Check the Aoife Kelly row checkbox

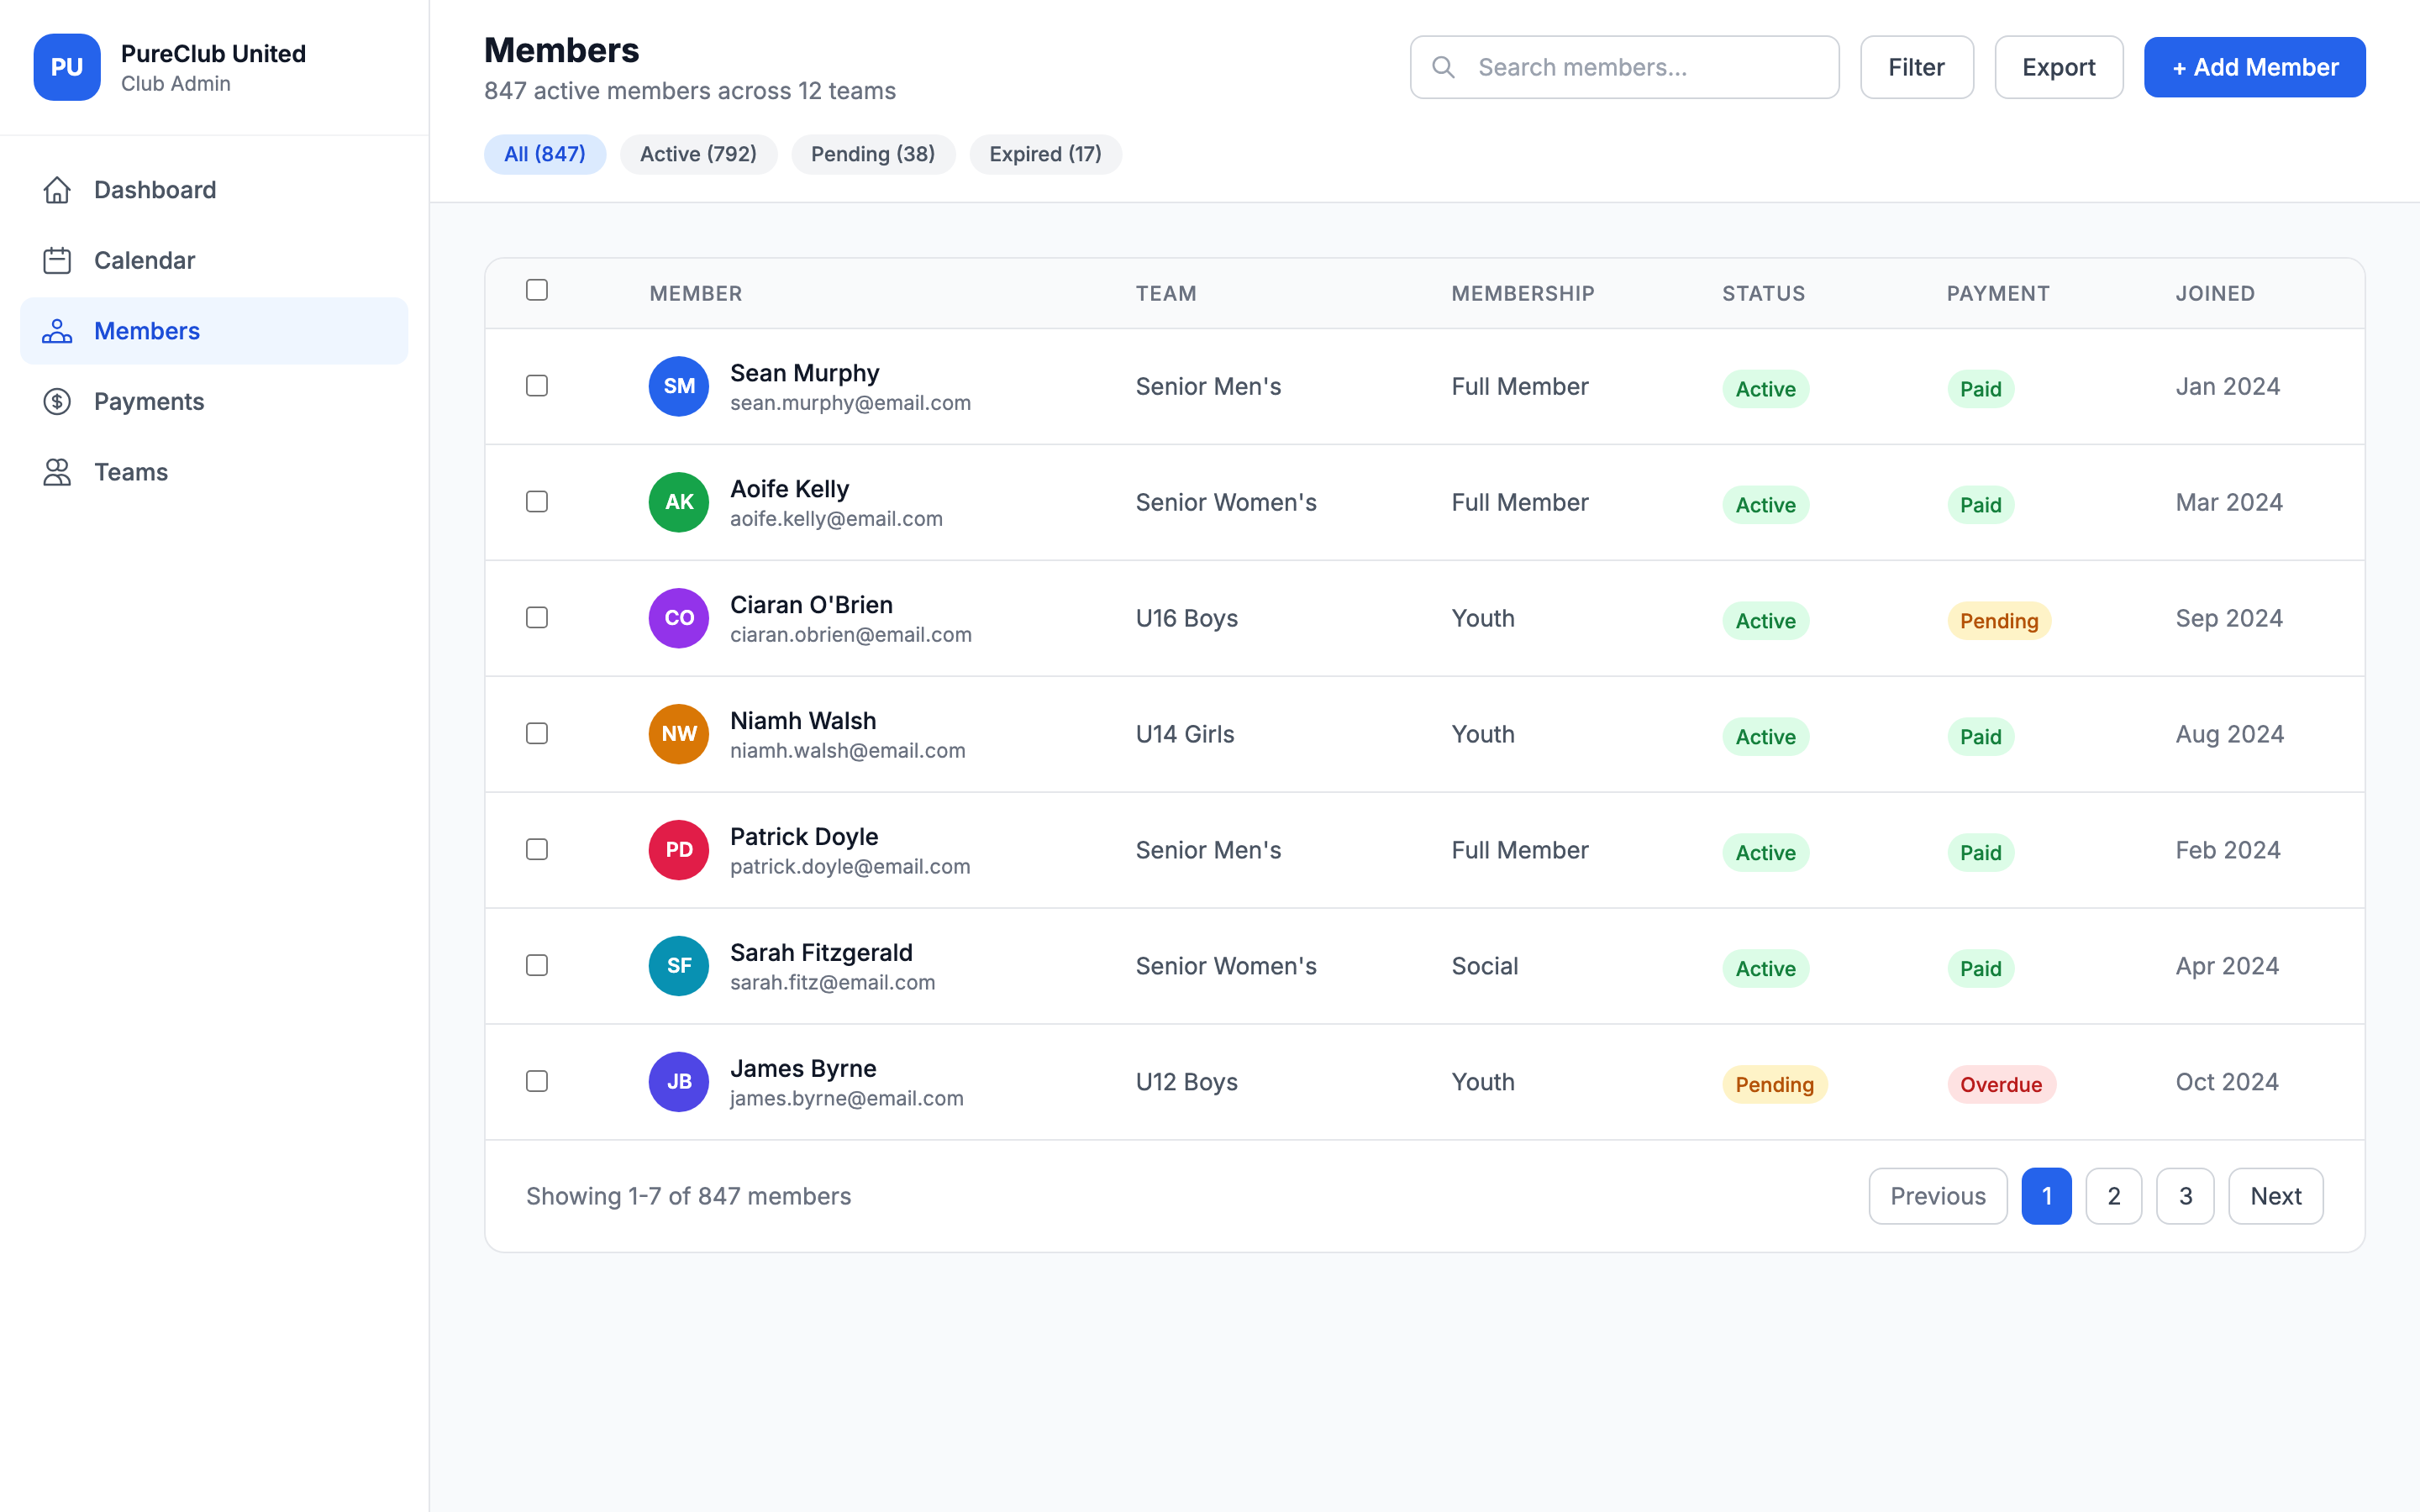(537, 502)
